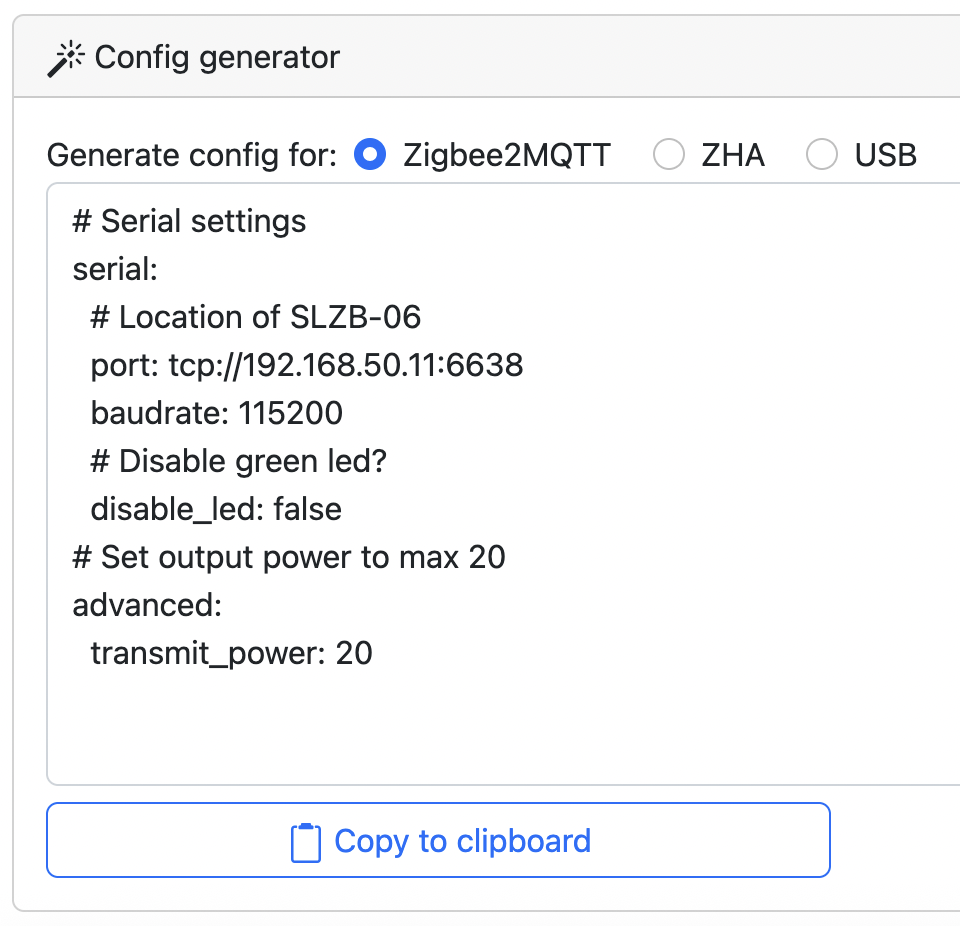Click the '# Serial settings' comment line
Image resolution: width=960 pixels, height=926 pixels.
(189, 220)
